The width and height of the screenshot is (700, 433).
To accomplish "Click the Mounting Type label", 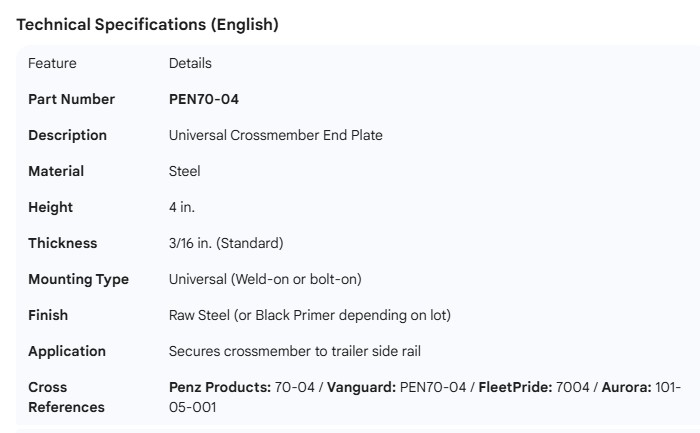I will click(78, 279).
